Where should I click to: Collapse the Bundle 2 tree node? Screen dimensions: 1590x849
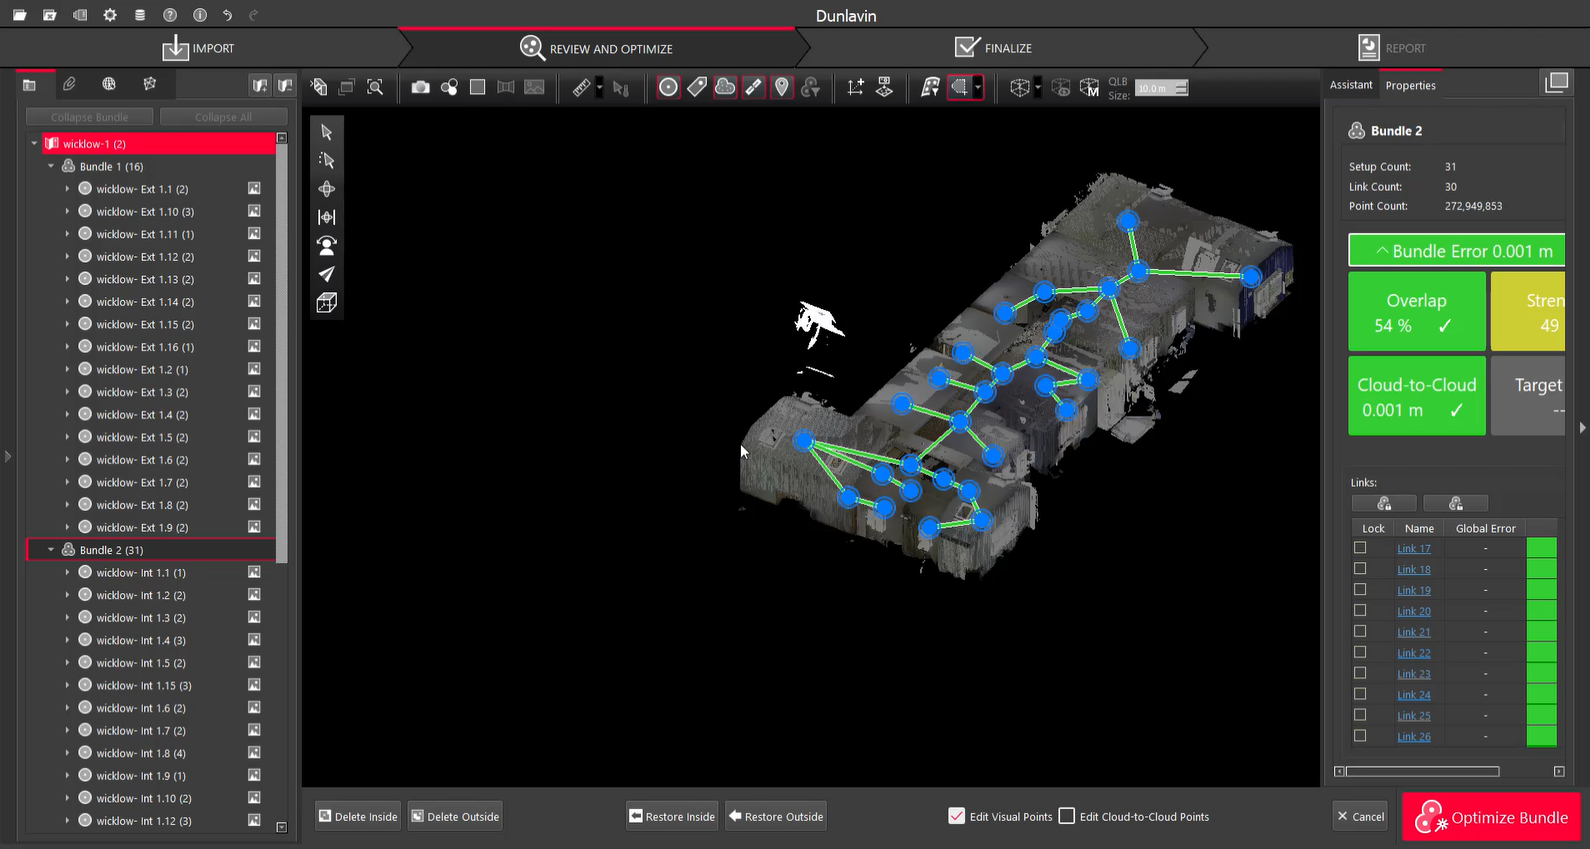pos(51,550)
